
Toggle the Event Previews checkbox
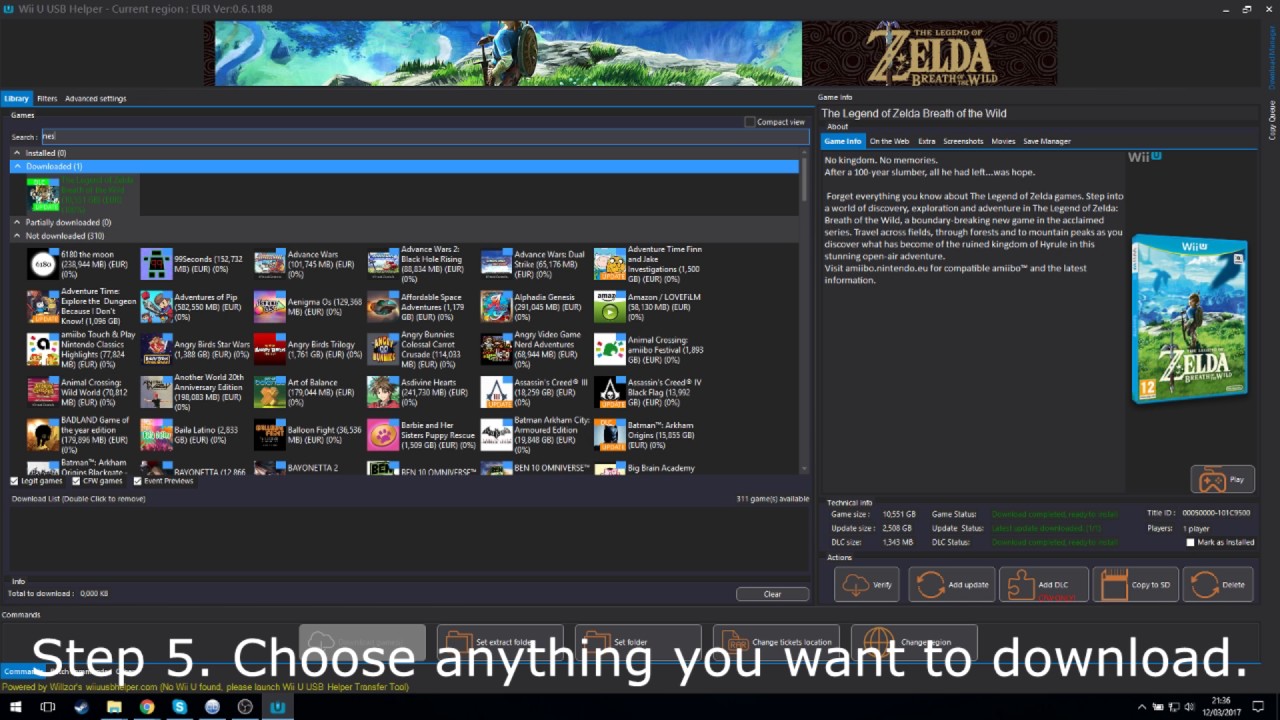click(x=137, y=481)
